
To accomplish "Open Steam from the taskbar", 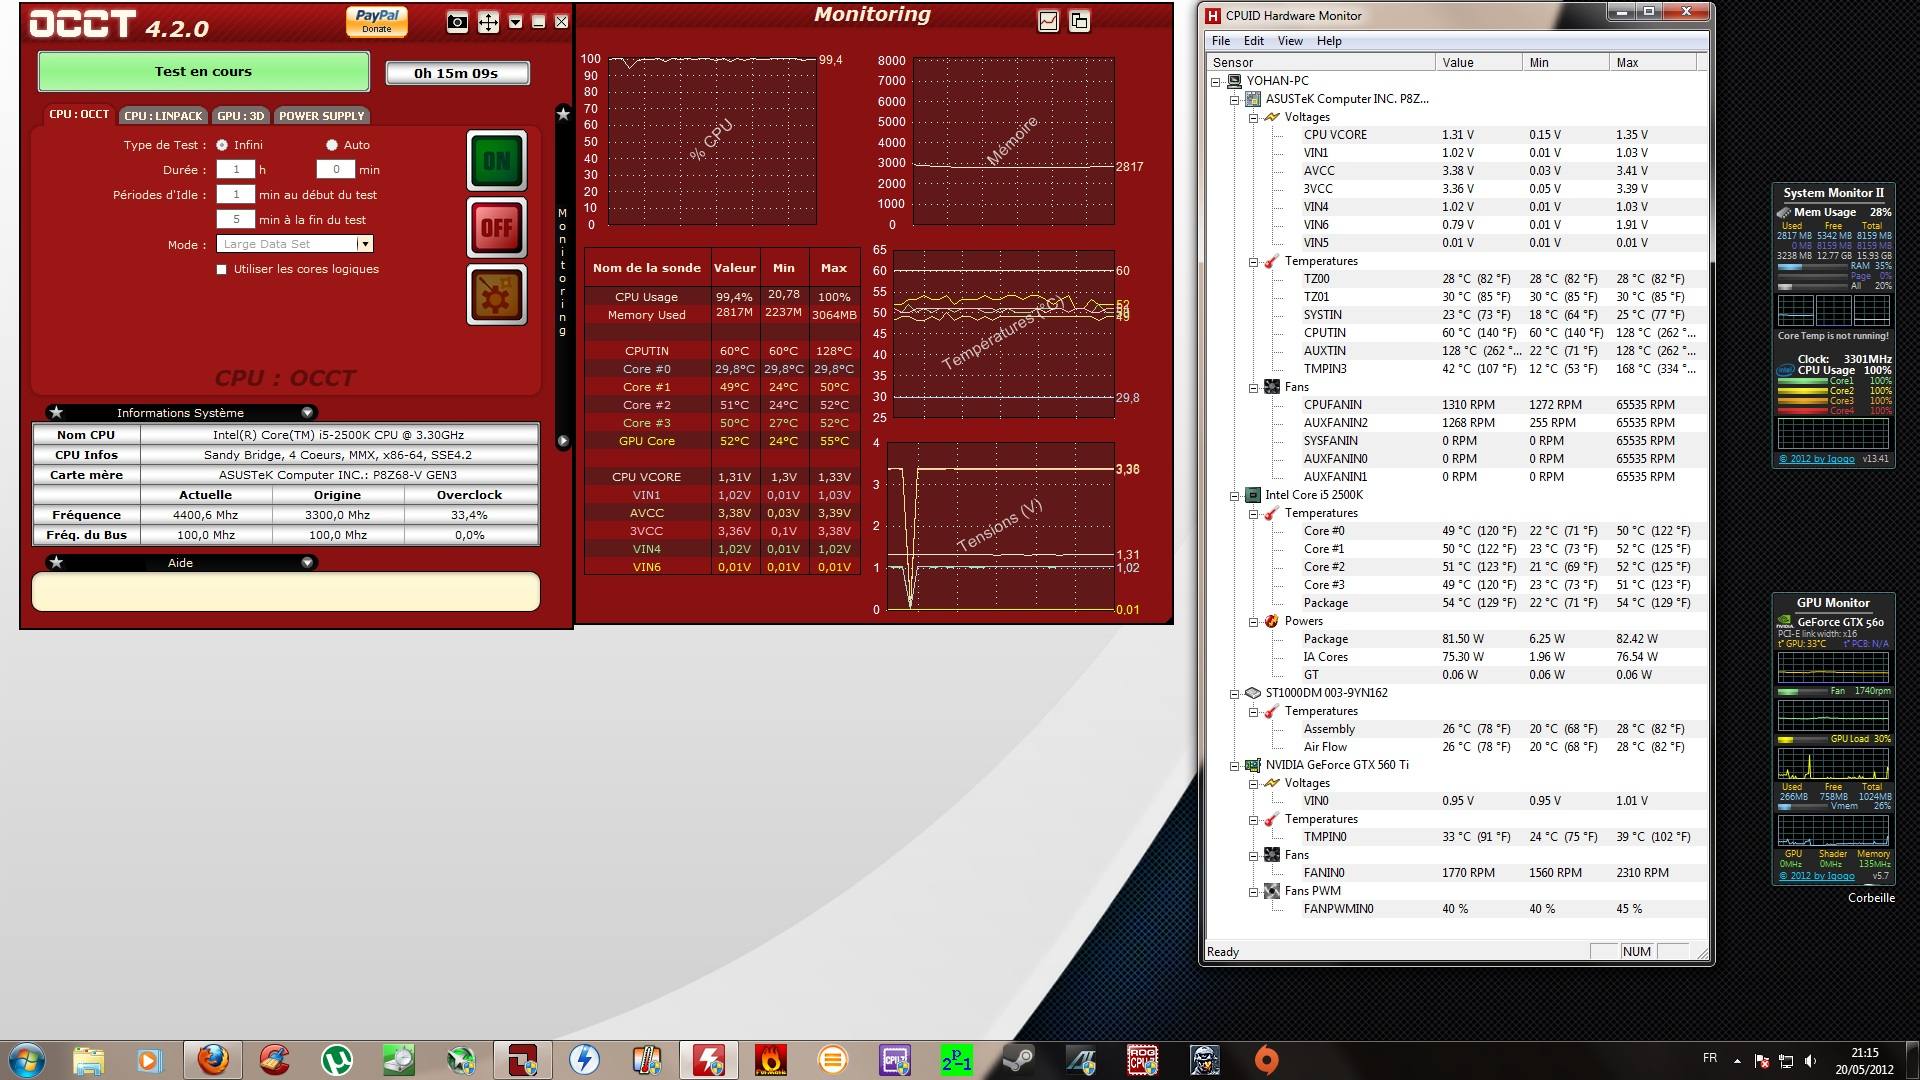I will tap(1018, 1059).
